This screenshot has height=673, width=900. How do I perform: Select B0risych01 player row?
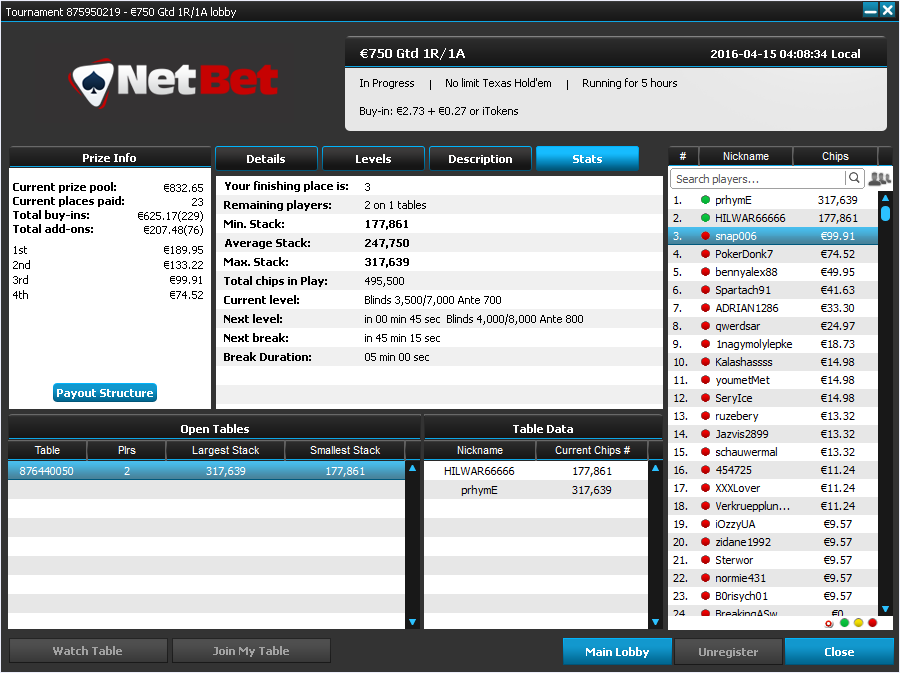pos(773,596)
